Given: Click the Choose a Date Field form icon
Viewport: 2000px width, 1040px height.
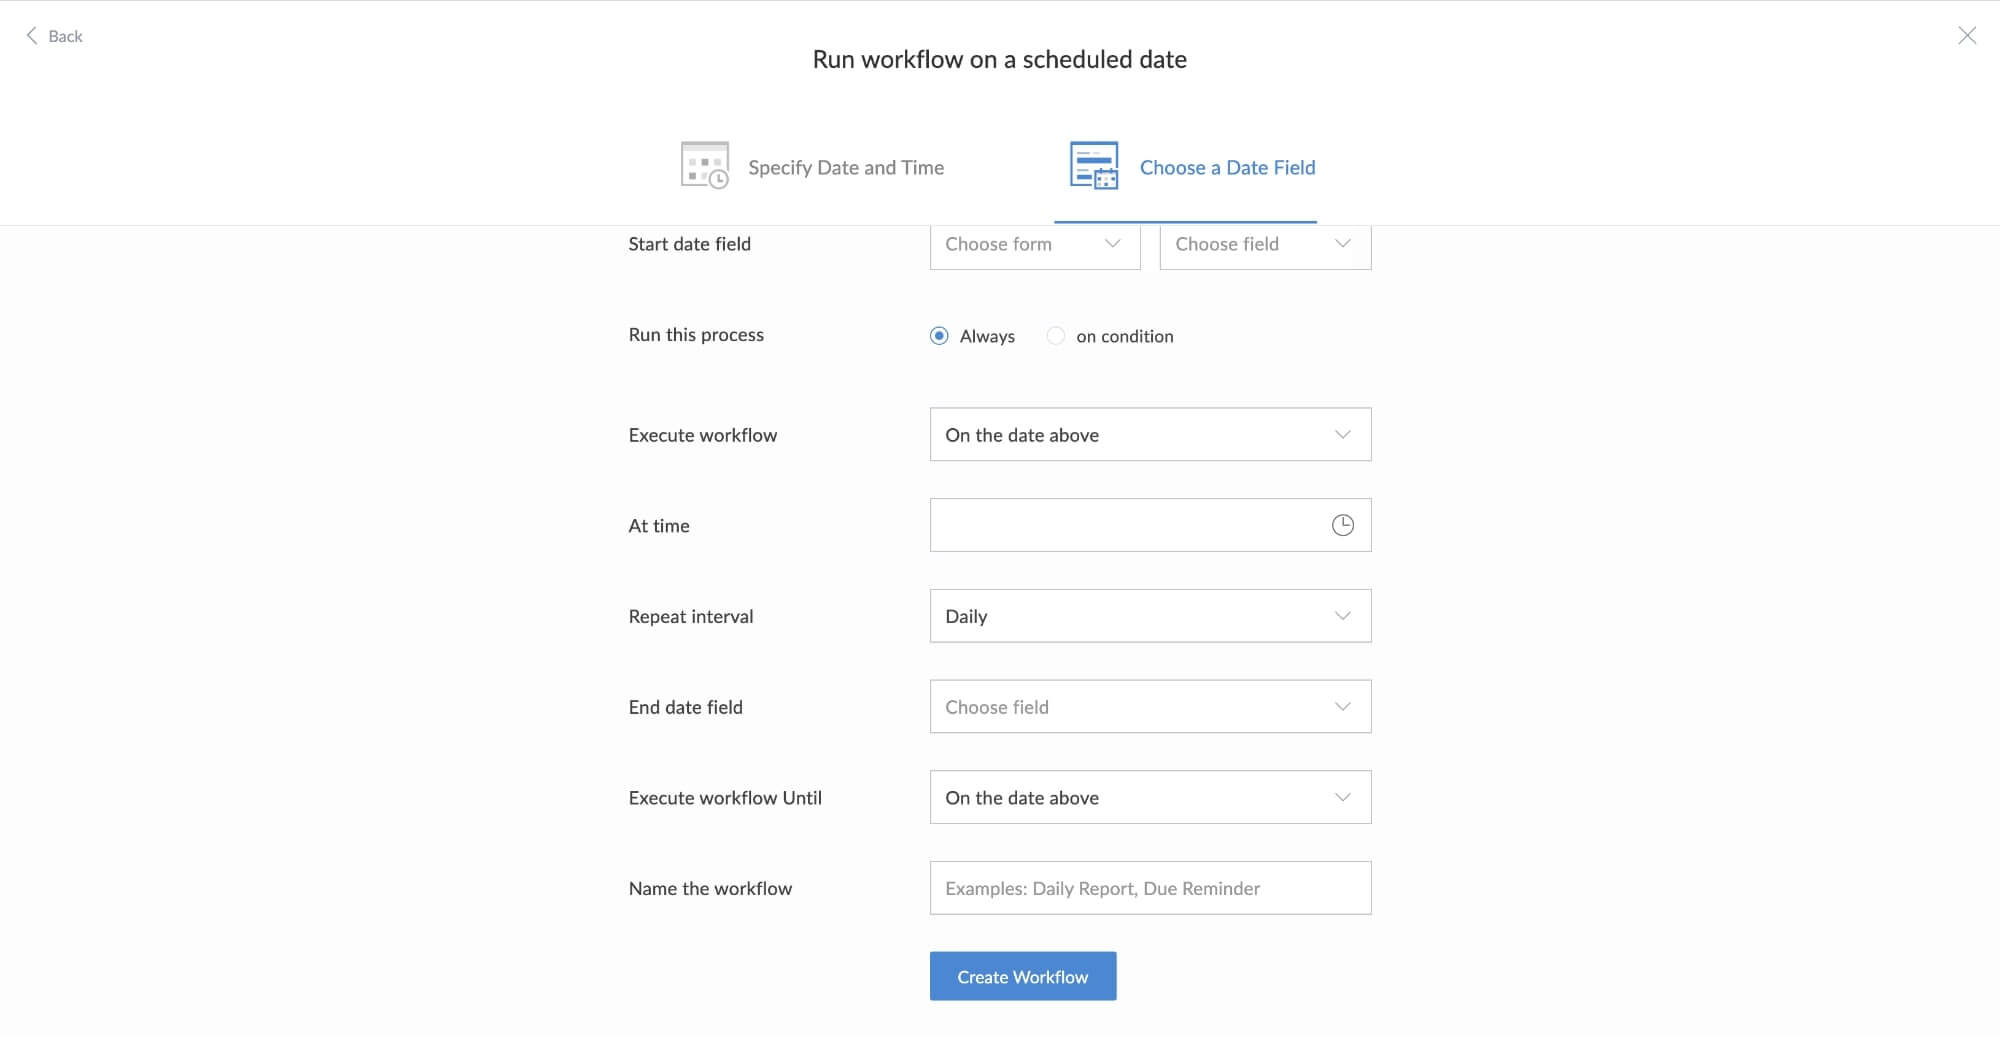Looking at the screenshot, I should [1093, 166].
